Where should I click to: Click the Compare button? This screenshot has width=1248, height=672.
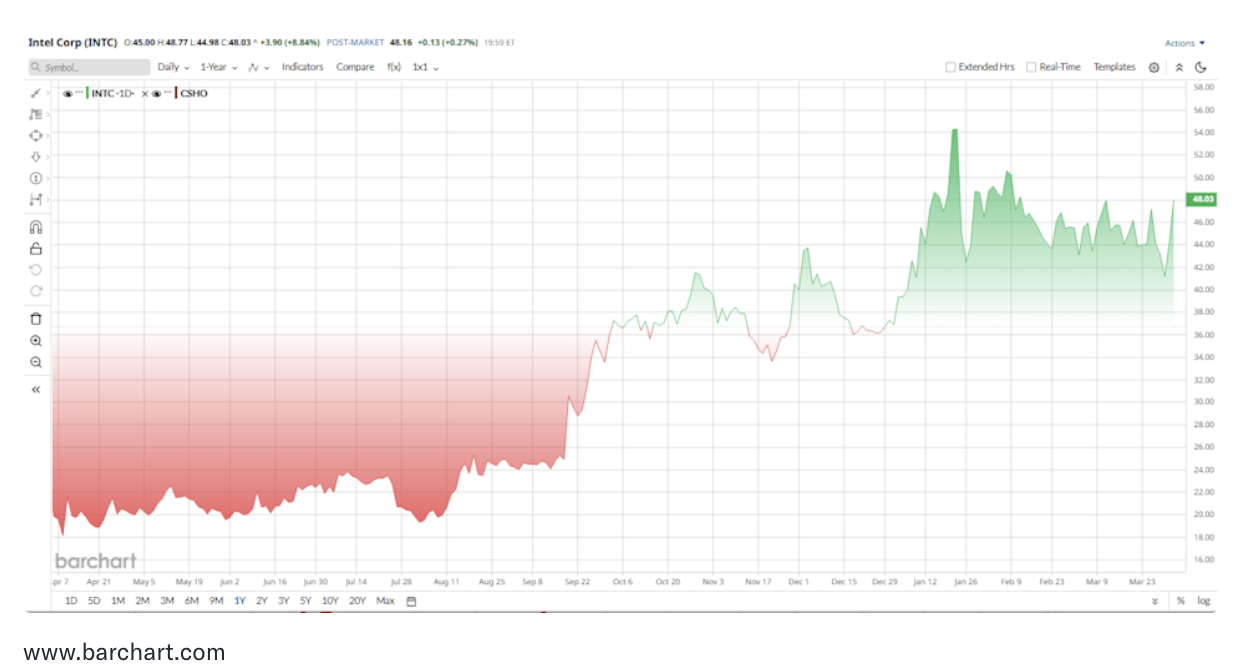355,67
